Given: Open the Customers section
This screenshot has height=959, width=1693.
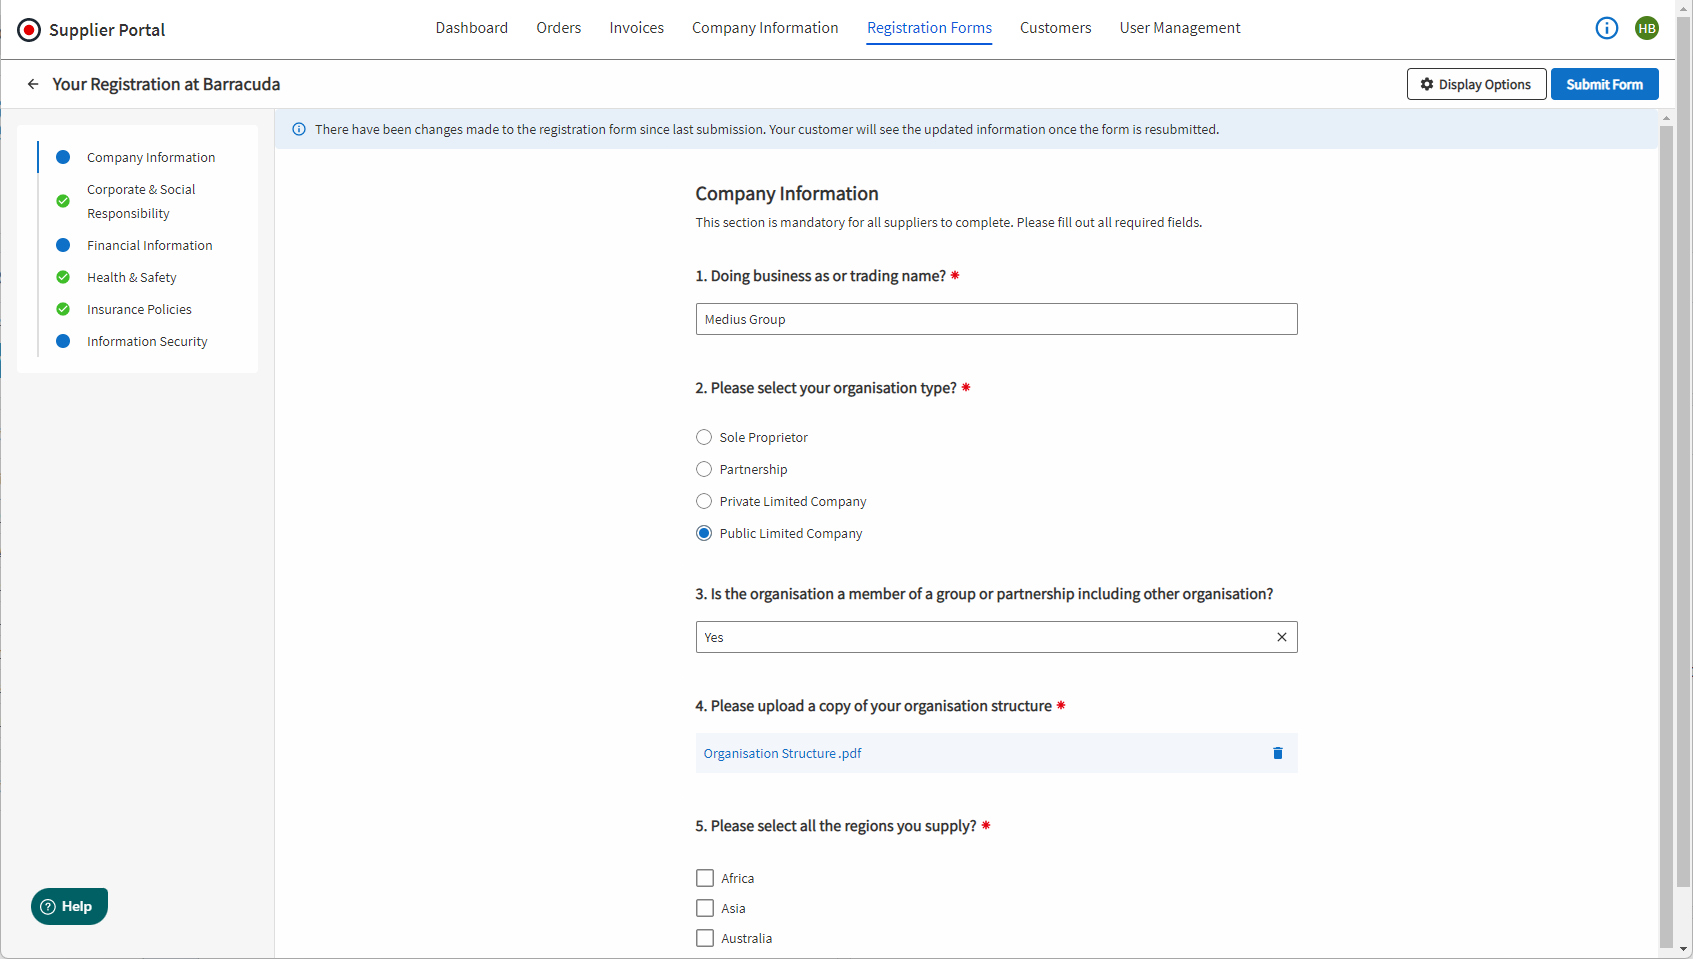Looking at the screenshot, I should point(1055,27).
